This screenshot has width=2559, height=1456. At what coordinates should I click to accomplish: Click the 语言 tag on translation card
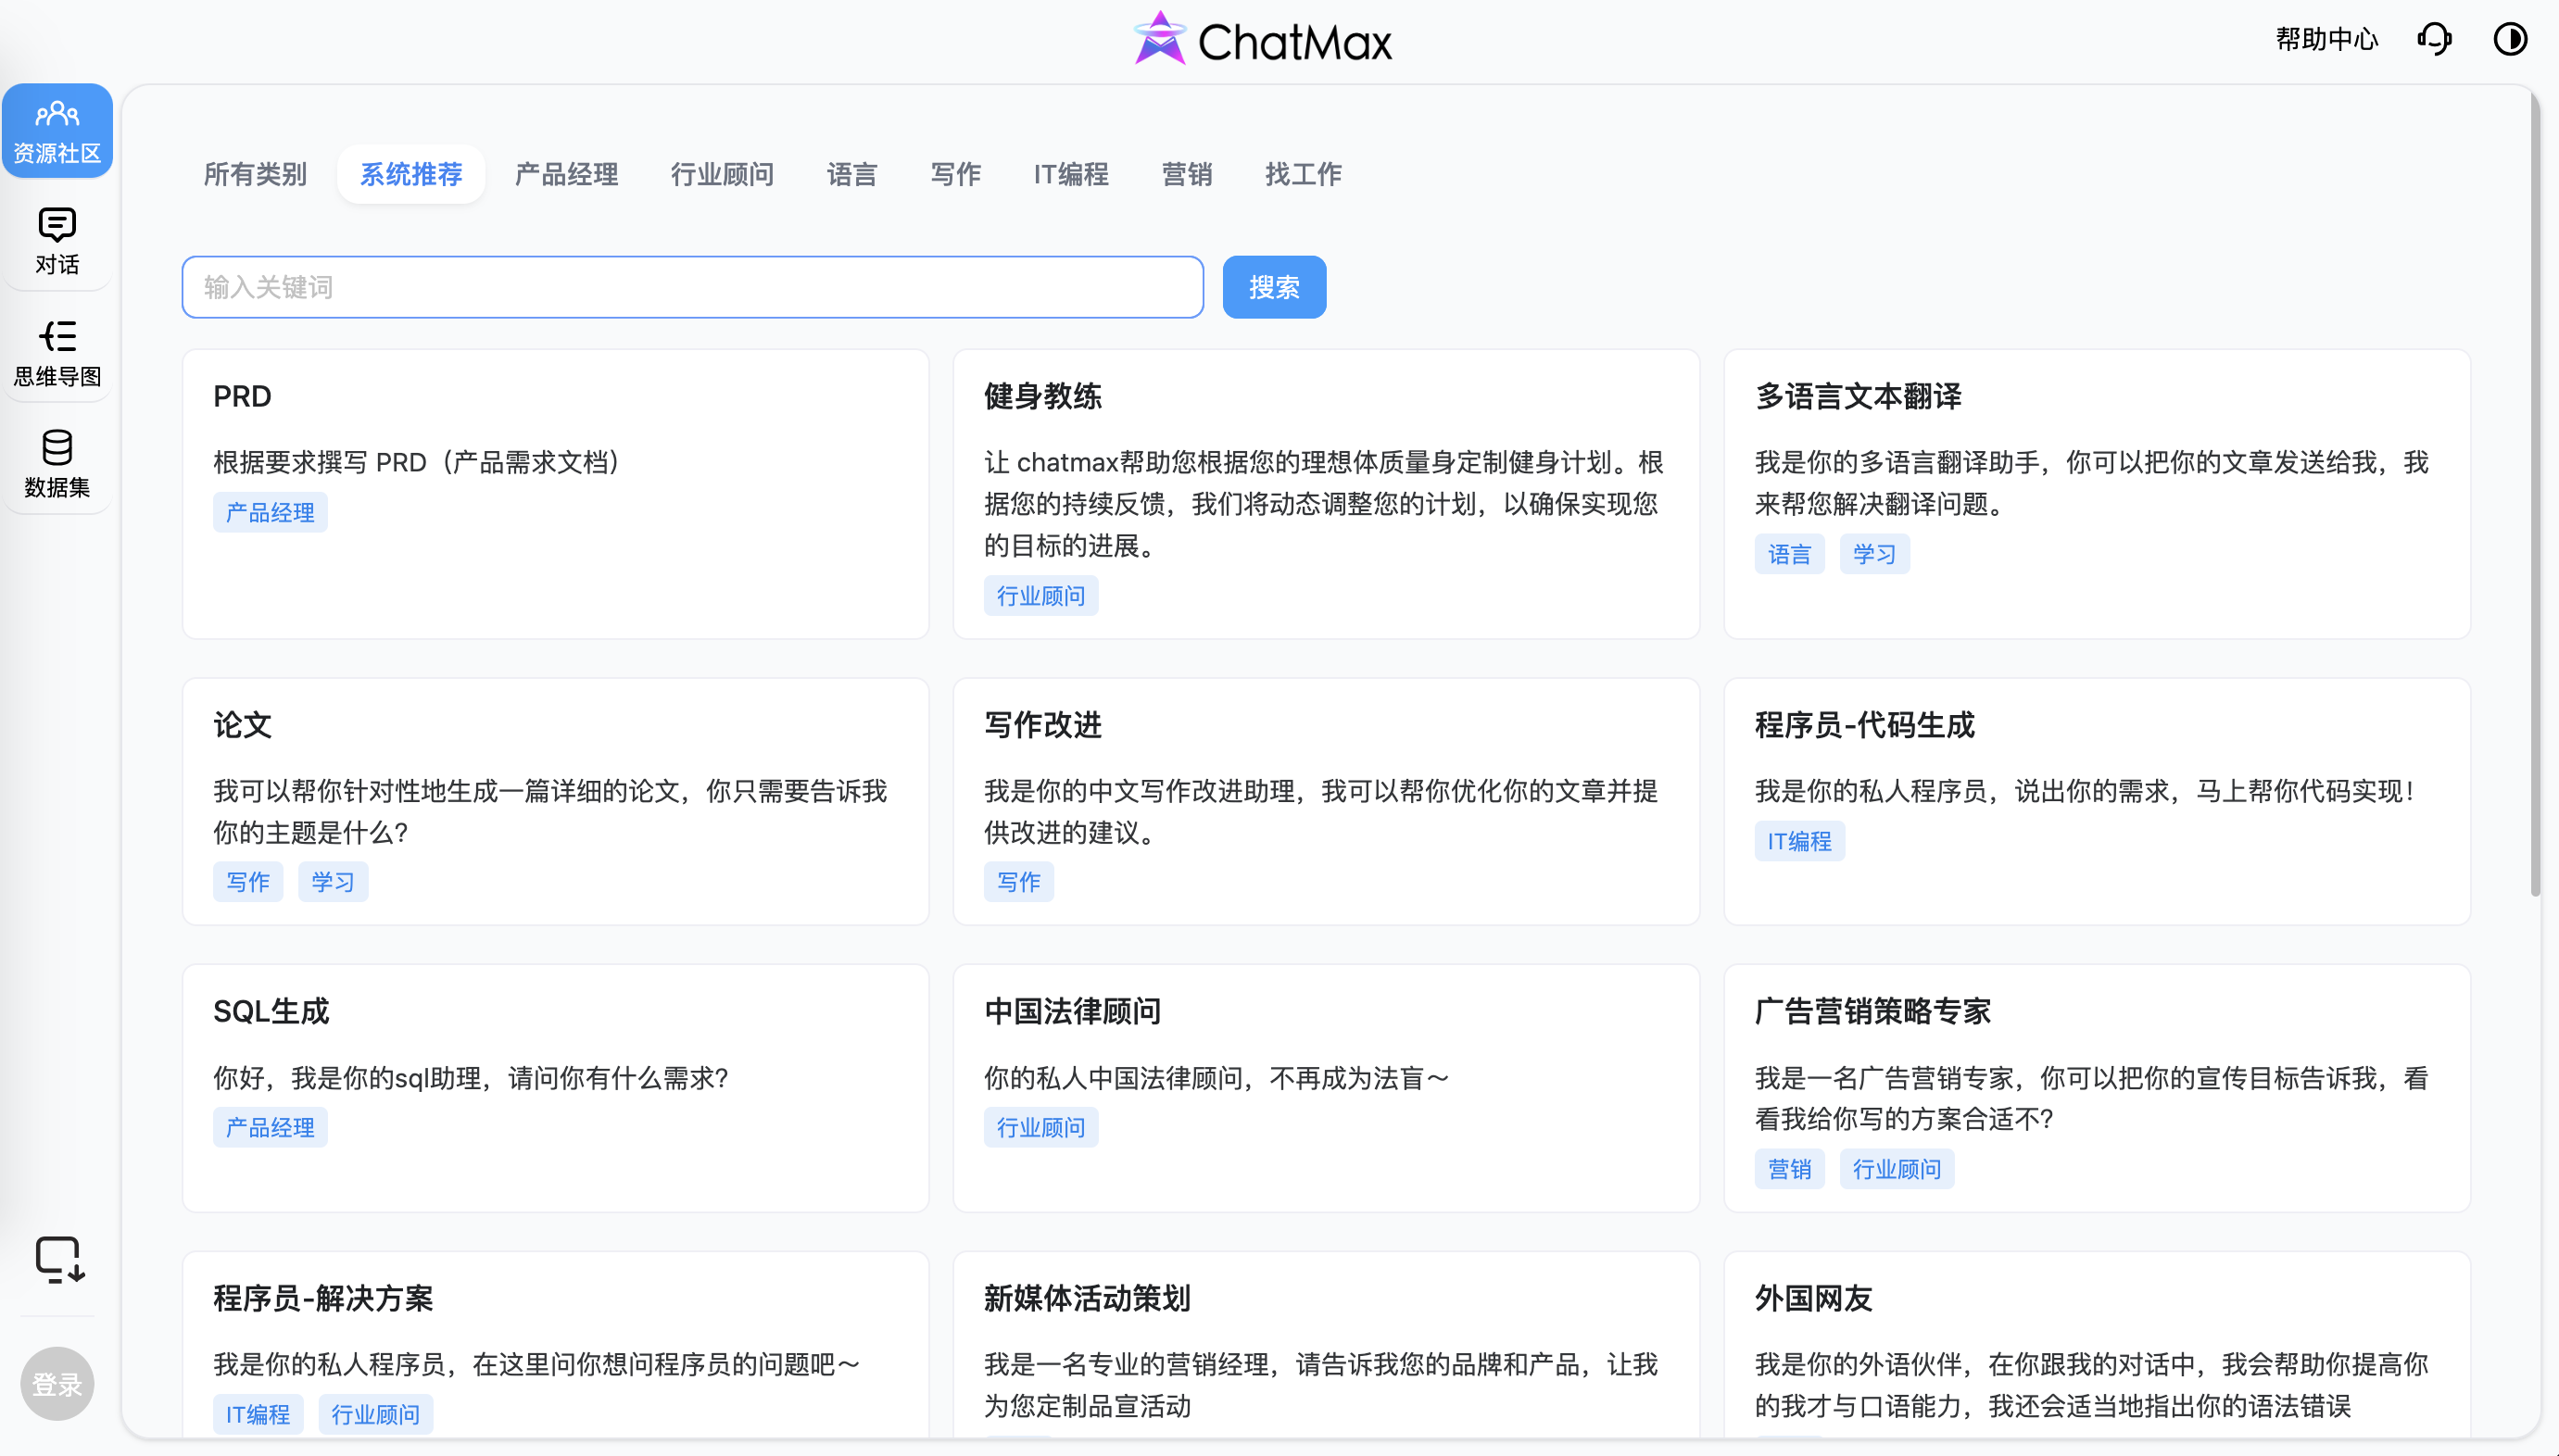pos(1789,554)
